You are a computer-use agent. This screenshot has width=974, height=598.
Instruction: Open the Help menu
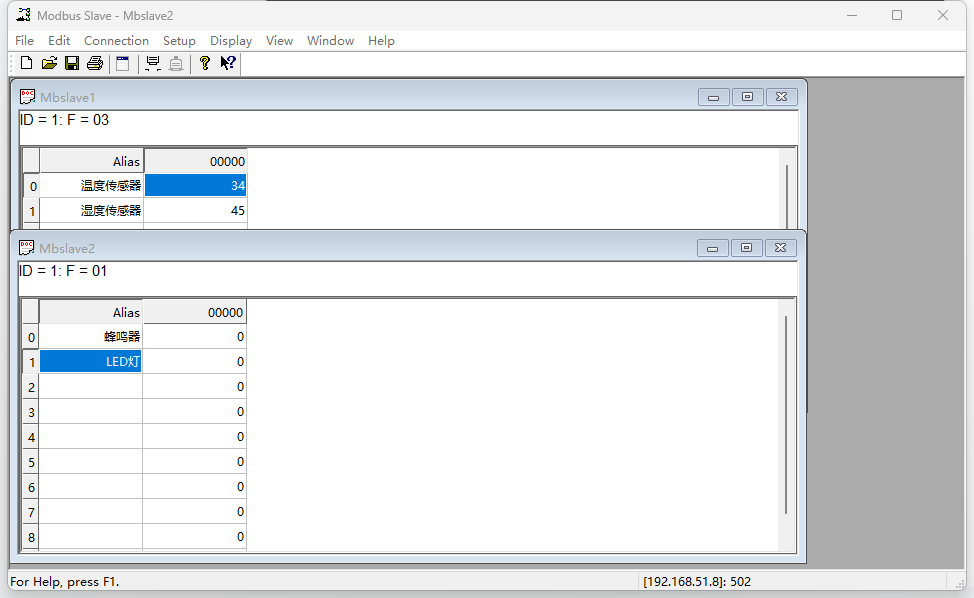click(381, 40)
